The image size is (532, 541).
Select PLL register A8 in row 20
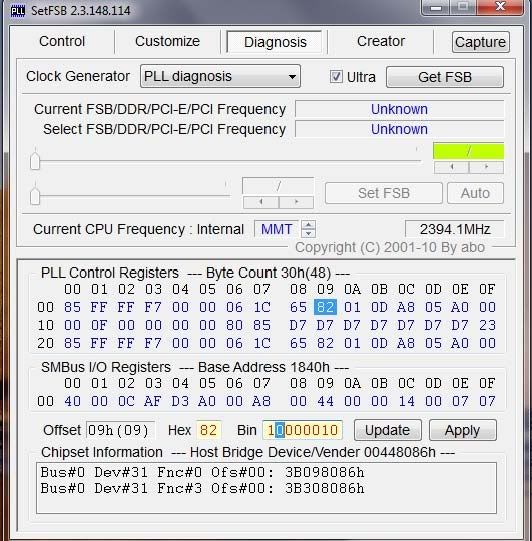(406, 343)
